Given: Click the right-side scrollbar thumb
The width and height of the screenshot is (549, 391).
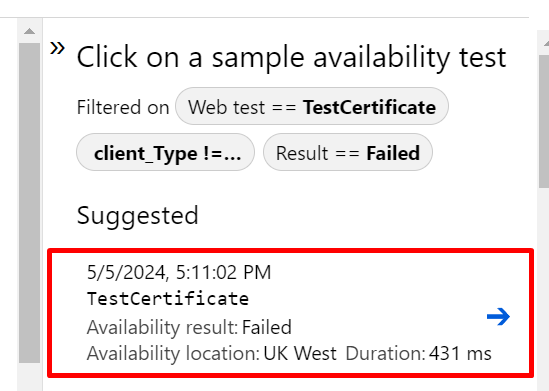Looking at the screenshot, I should pos(544,121).
